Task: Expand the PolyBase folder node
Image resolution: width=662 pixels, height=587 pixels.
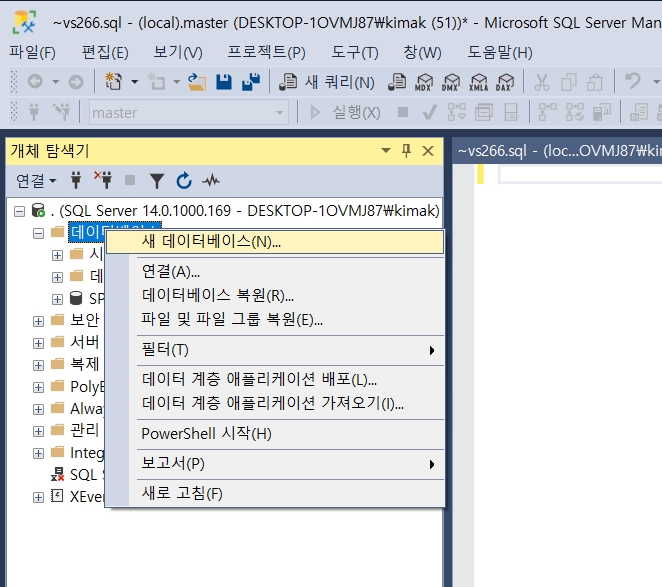Action: coord(38,387)
